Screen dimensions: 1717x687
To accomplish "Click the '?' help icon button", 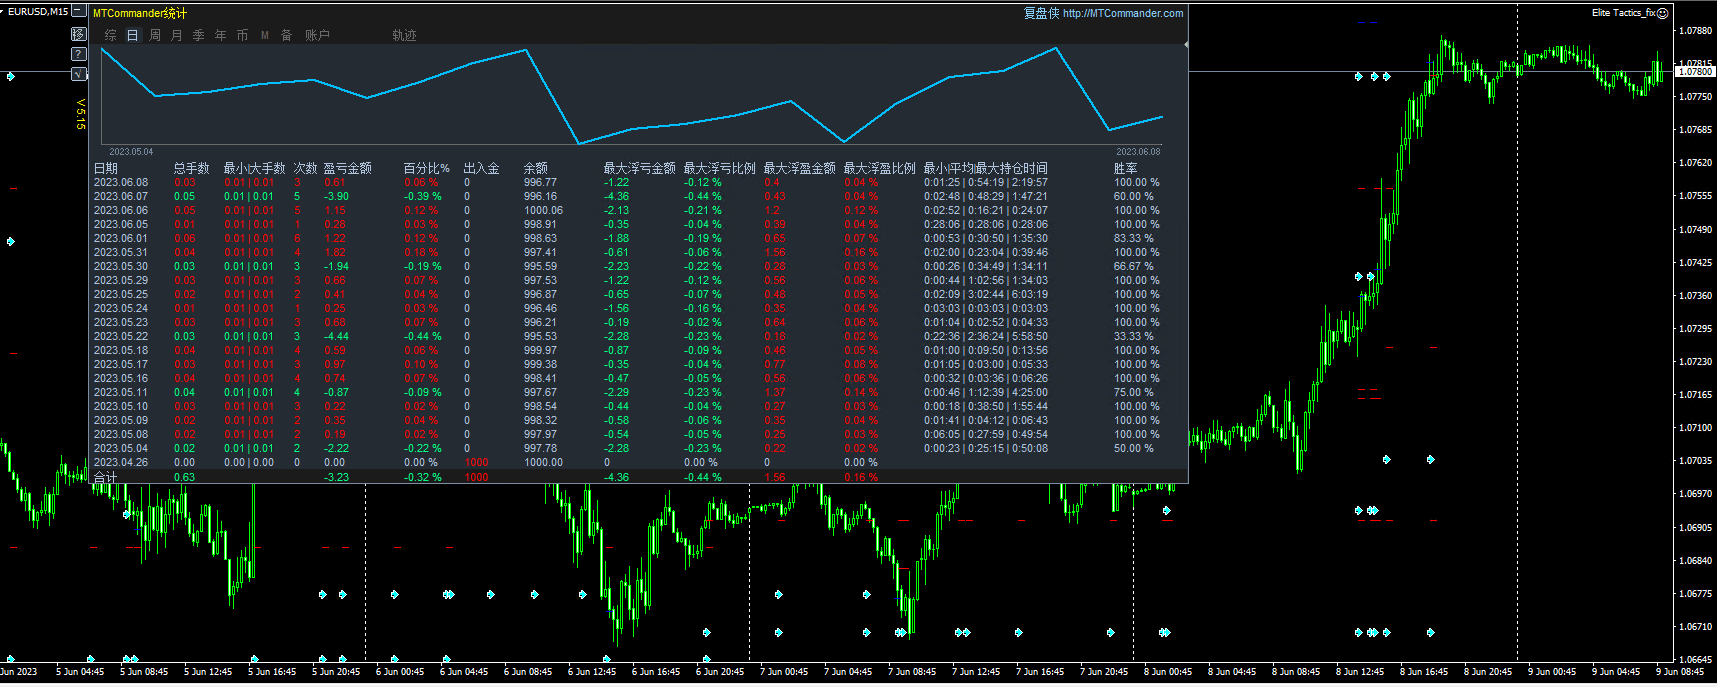I will pyautogui.click(x=79, y=54).
